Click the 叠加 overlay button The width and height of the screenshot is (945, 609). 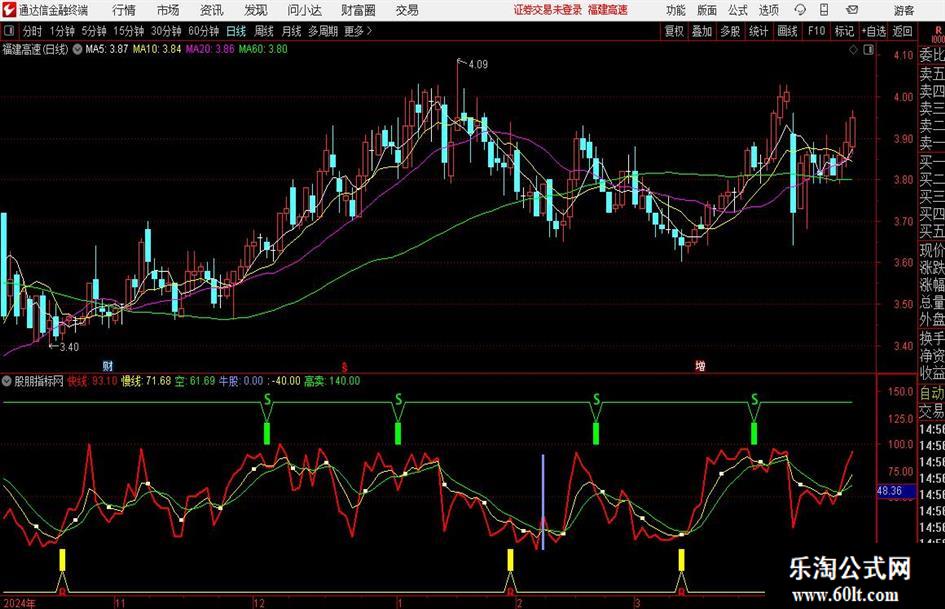702,31
